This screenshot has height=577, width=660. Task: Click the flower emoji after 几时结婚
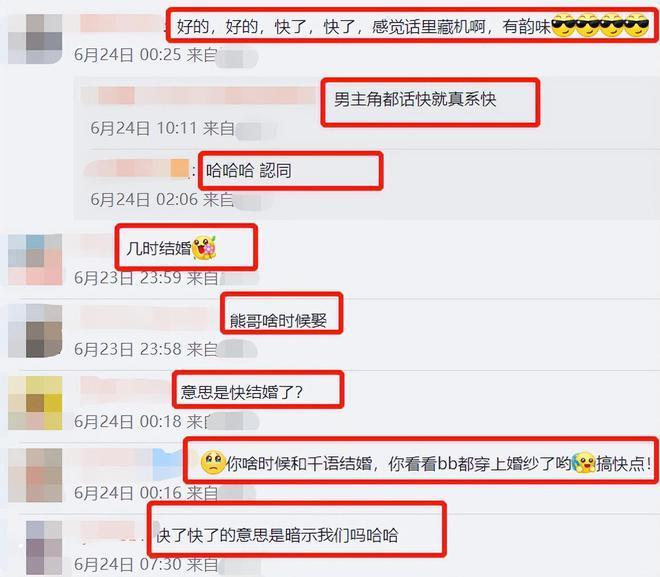click(204, 247)
